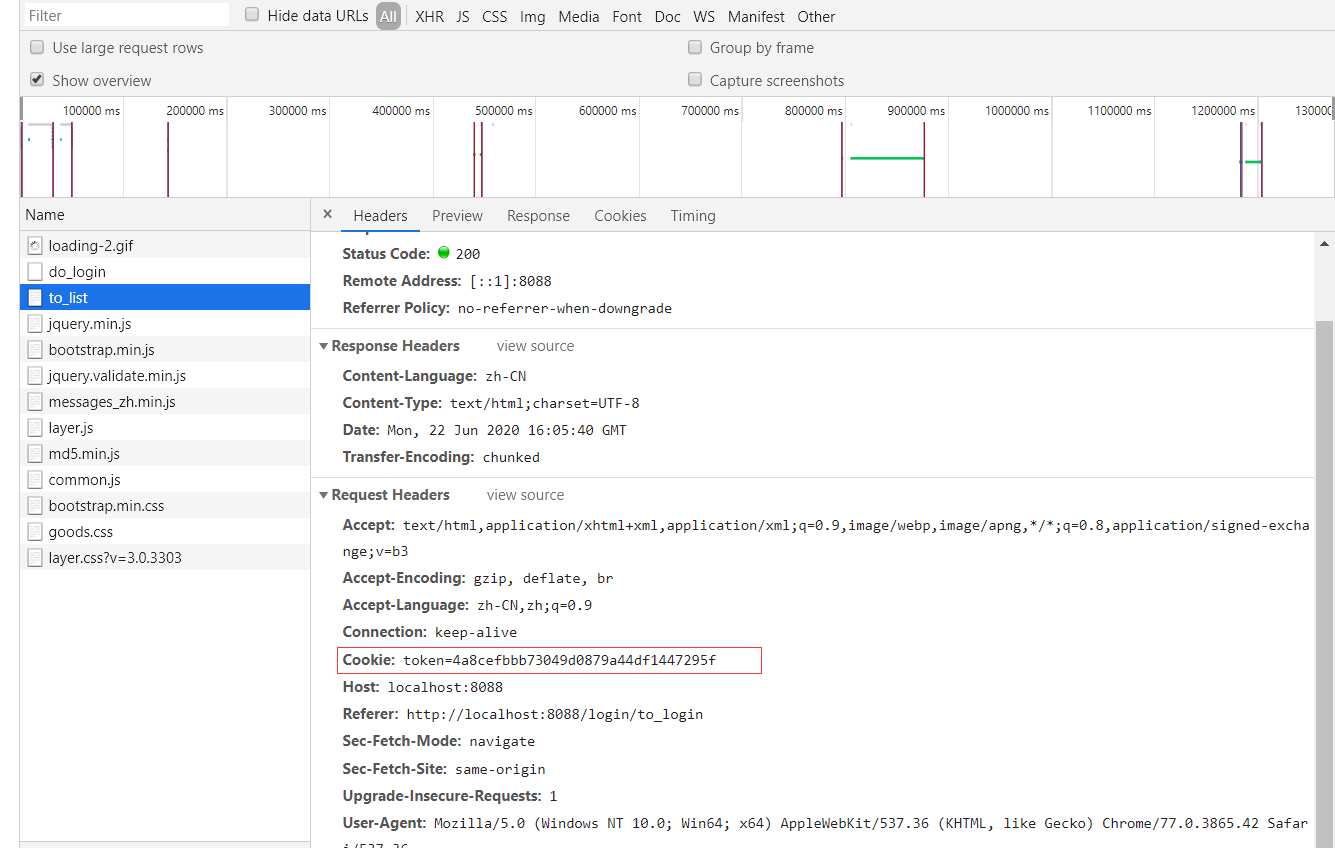Click view source for Response Headers

(535, 346)
